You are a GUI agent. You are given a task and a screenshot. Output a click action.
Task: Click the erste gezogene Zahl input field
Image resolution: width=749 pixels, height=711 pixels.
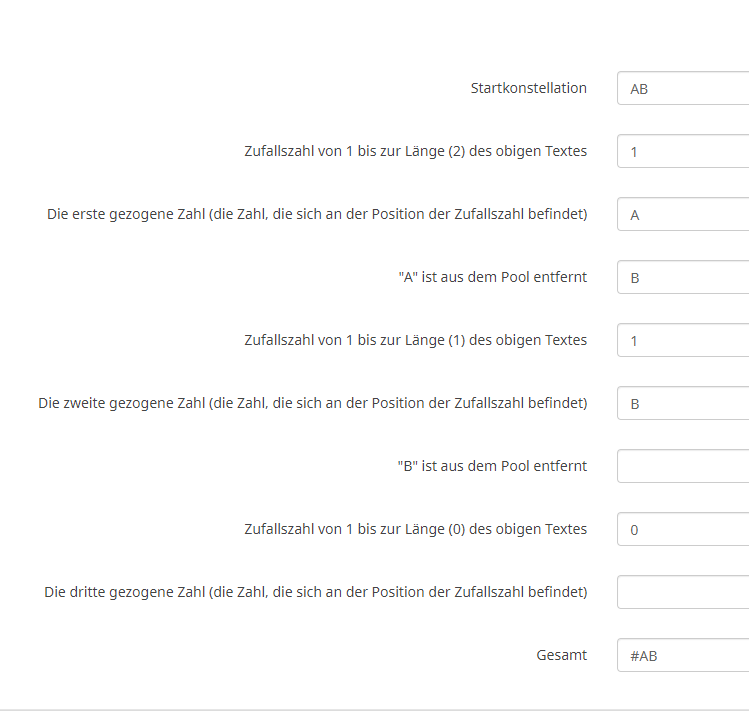click(x=684, y=215)
